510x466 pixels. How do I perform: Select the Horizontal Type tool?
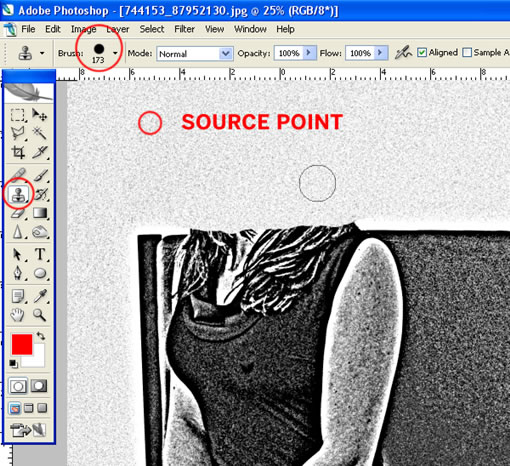pyautogui.click(x=40, y=254)
